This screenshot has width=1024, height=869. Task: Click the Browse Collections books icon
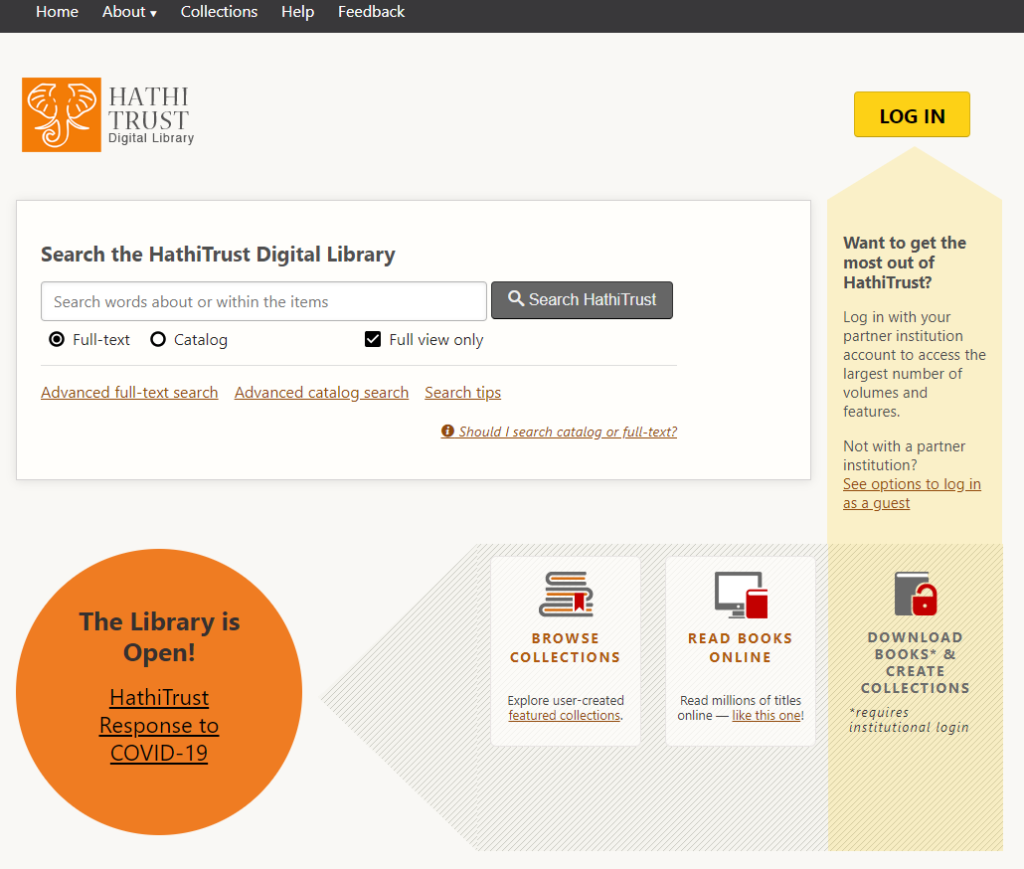click(565, 594)
